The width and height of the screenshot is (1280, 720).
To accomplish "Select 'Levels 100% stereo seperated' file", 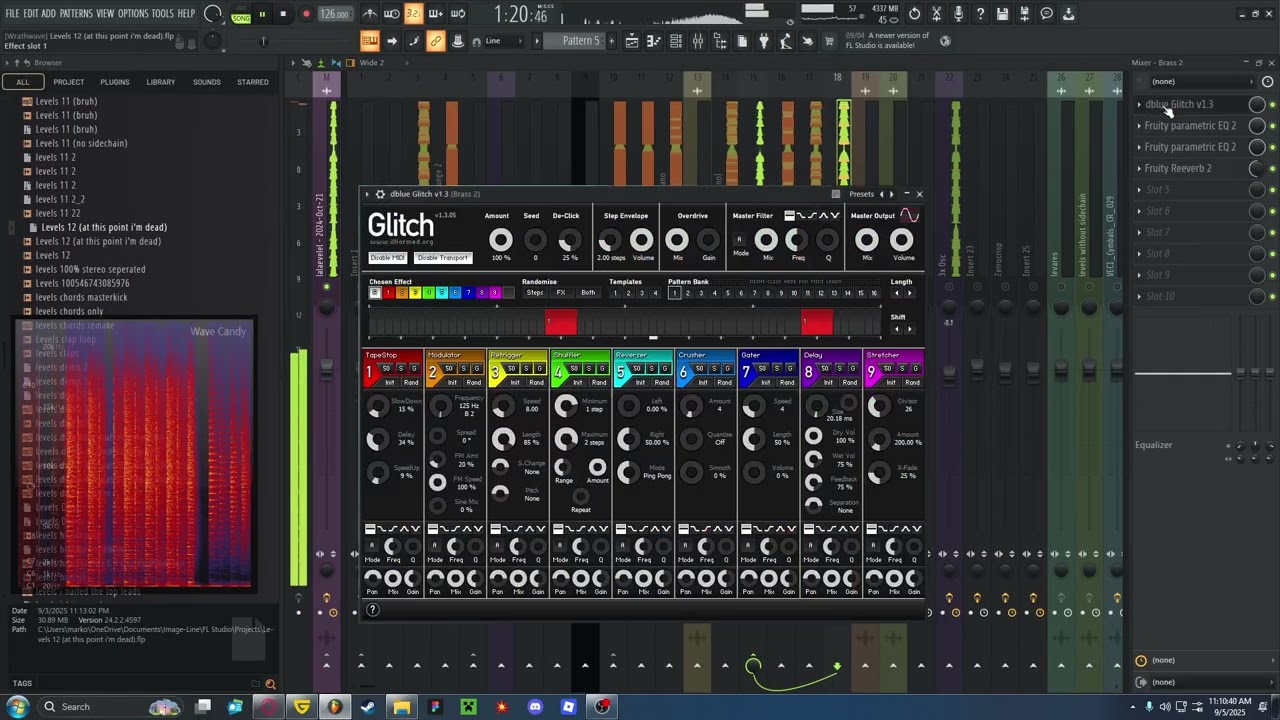I will click(x=90, y=269).
